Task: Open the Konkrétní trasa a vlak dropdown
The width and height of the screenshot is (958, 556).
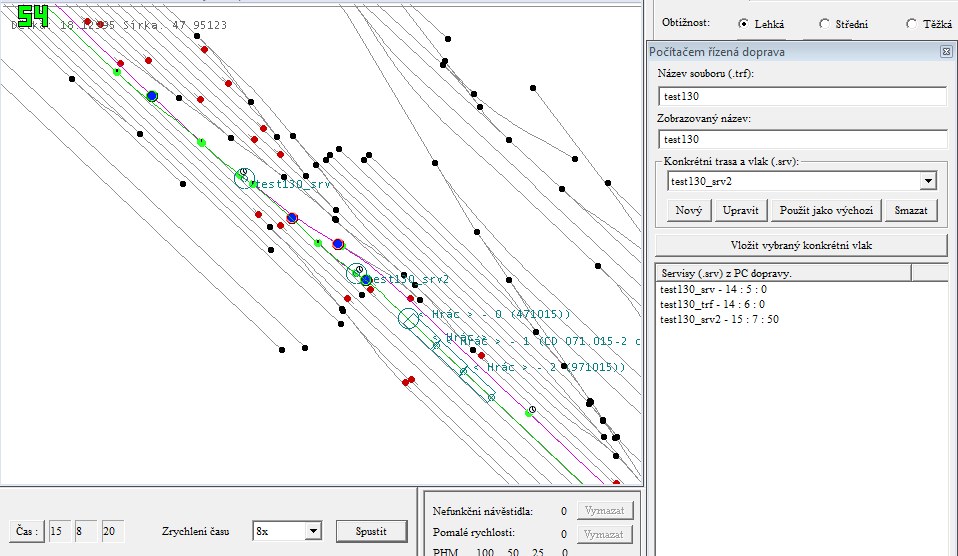Action: click(x=928, y=181)
